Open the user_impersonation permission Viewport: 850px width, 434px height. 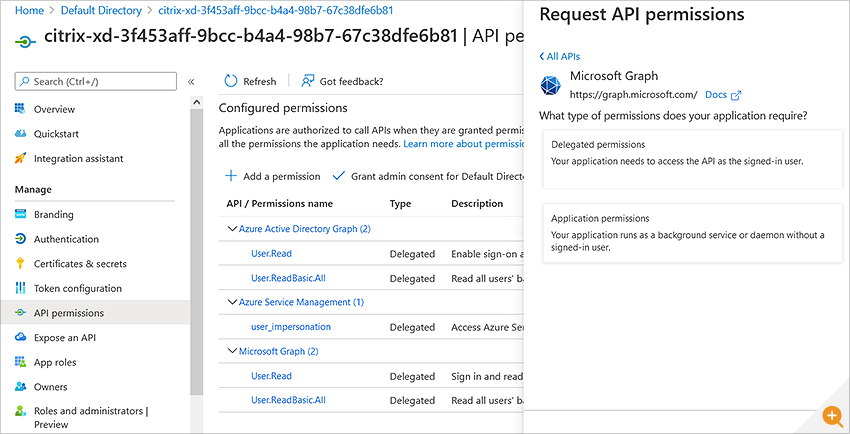(x=291, y=327)
